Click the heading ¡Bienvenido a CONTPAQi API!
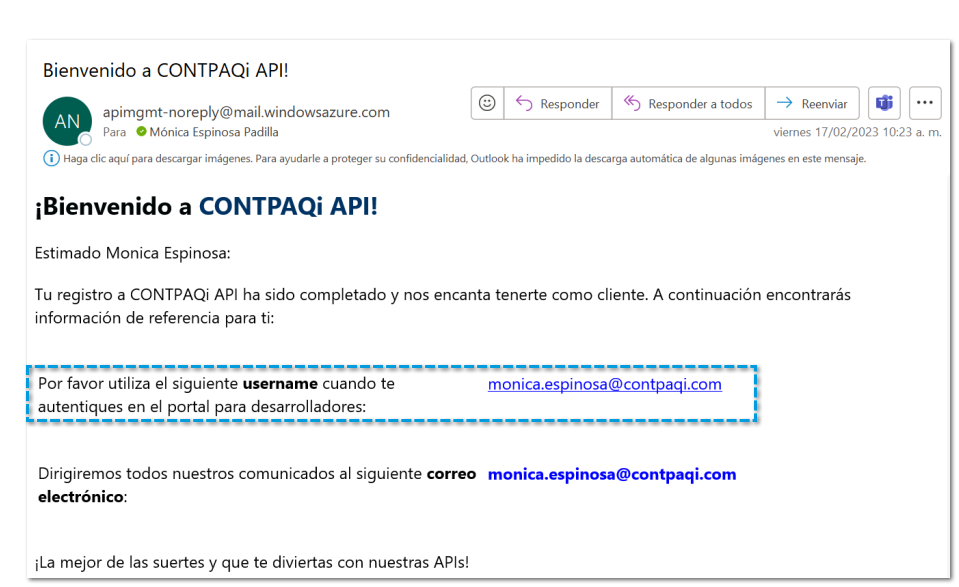Screen dimensions: 959x587 (206, 207)
